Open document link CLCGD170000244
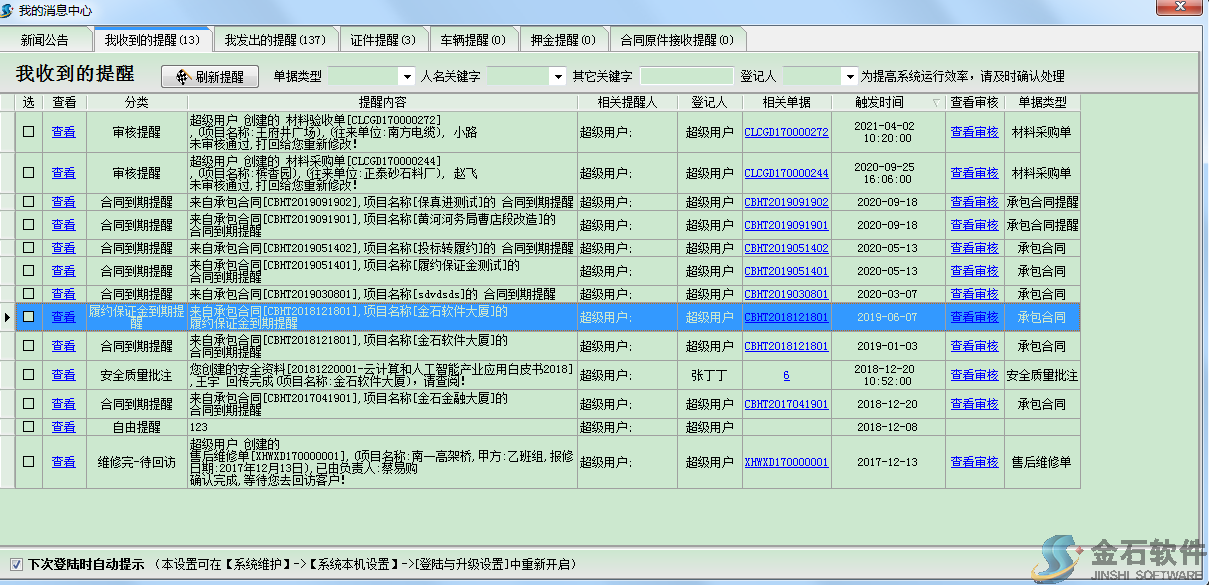 click(786, 173)
